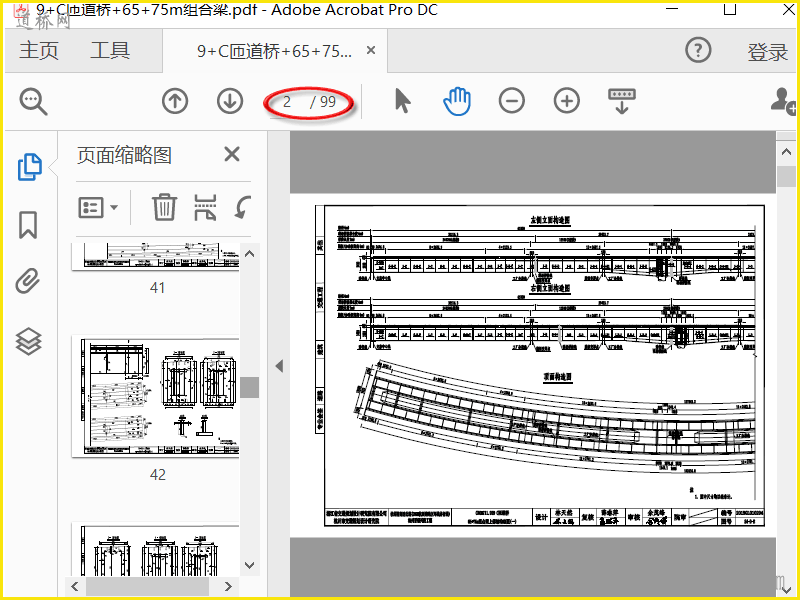Click the current page number field
The height and width of the screenshot is (600, 800).
tap(288, 102)
